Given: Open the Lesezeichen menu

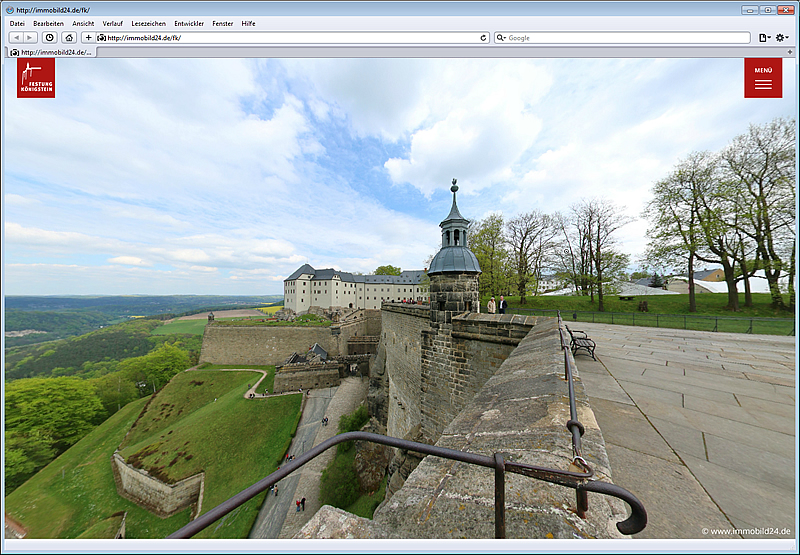Looking at the screenshot, I should 148,23.
